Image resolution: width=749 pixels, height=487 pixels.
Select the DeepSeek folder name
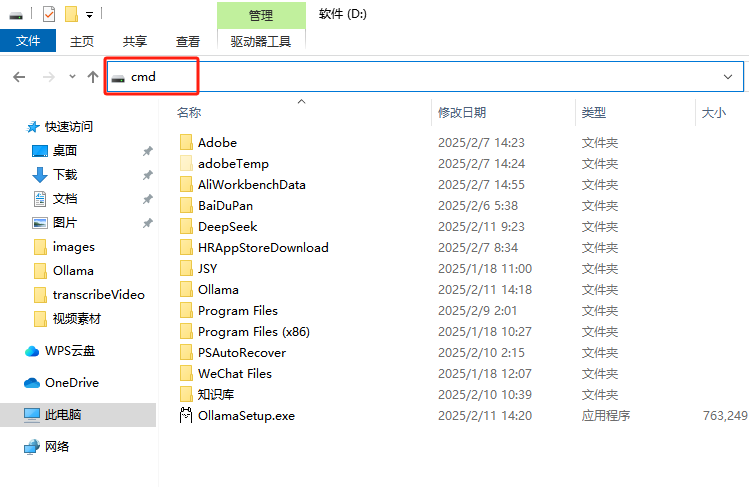tap(228, 227)
